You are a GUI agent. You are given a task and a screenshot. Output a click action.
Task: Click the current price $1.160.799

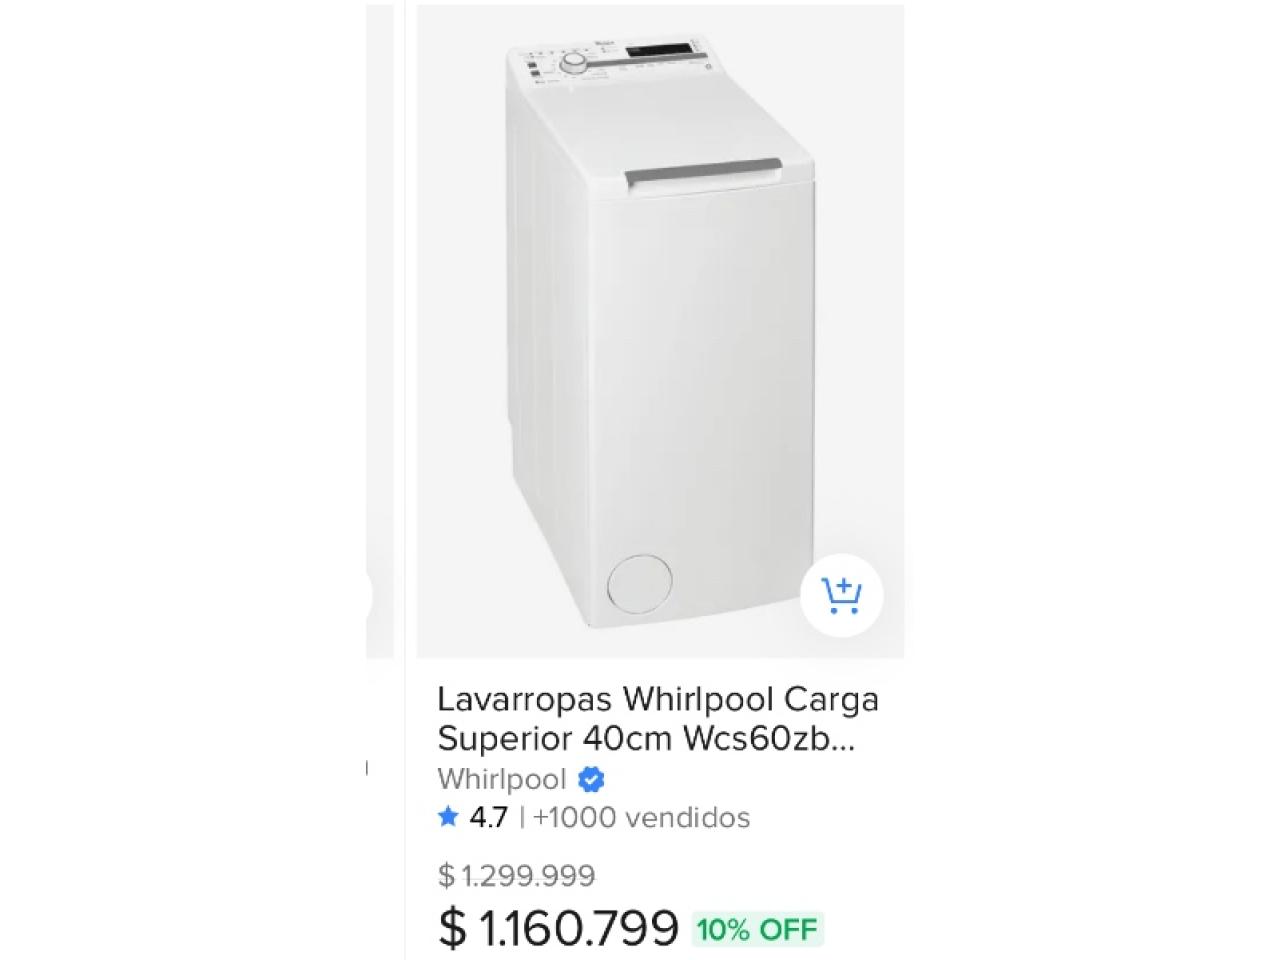(x=558, y=928)
